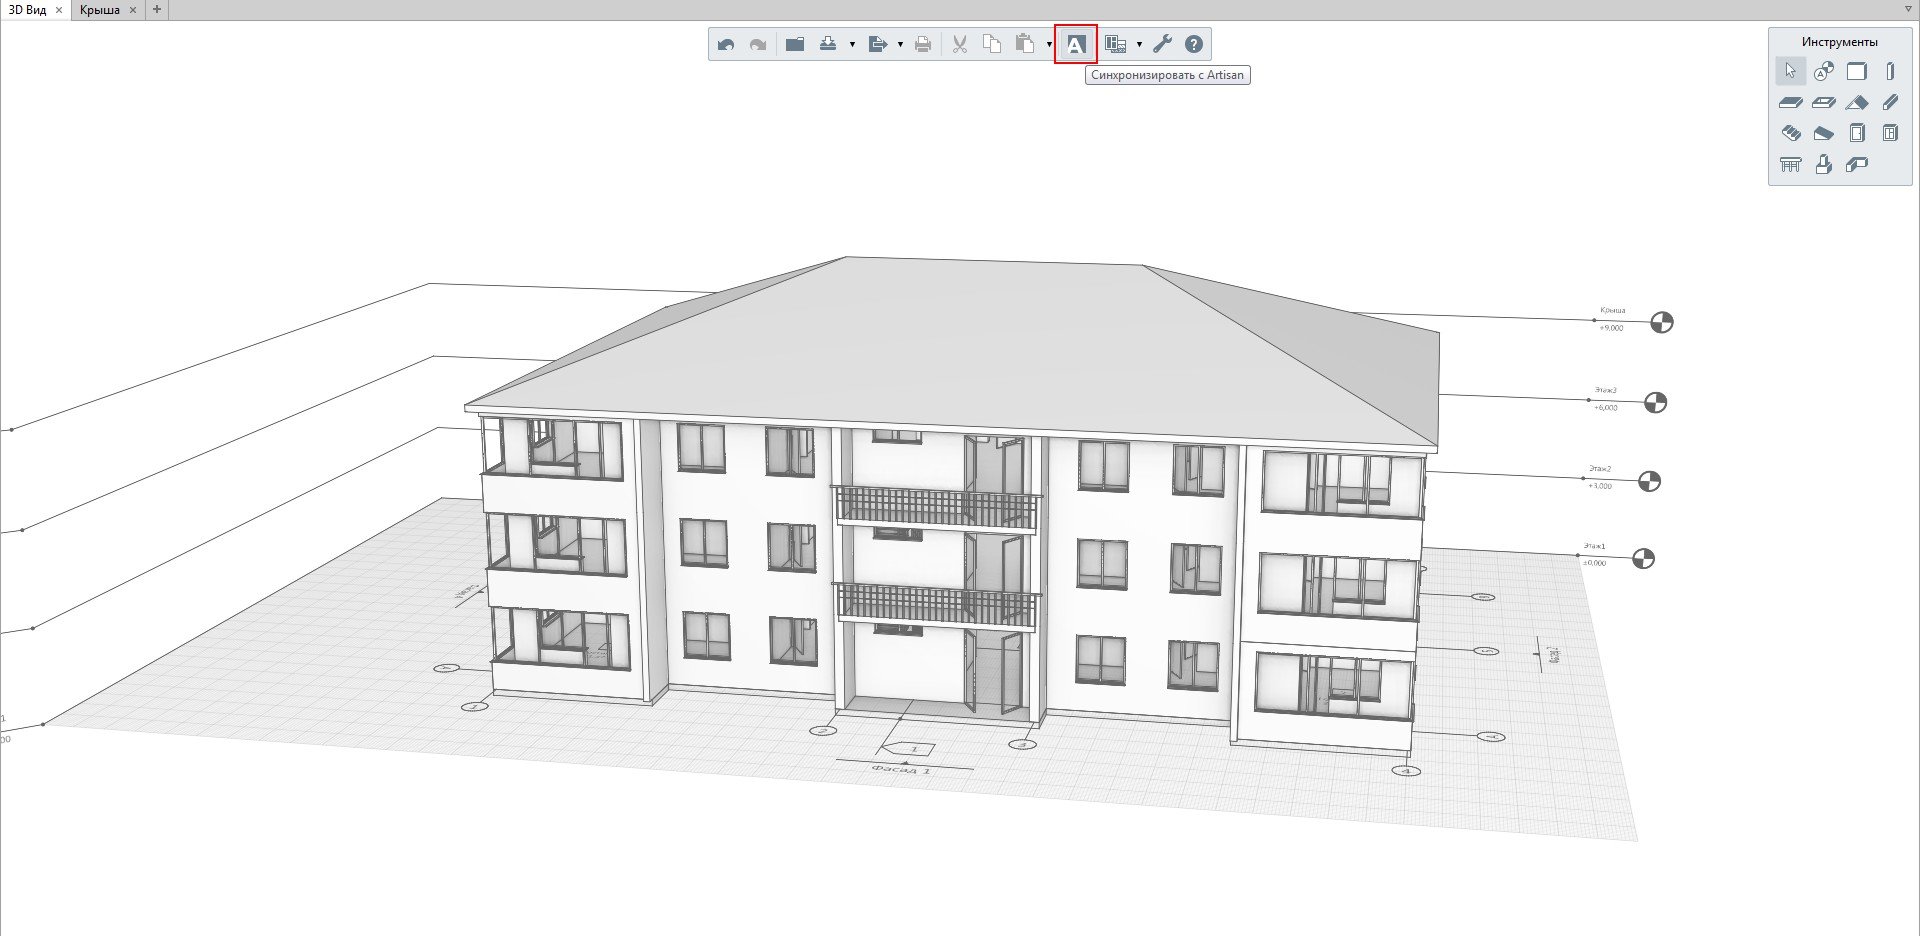Choose the Roof tool

click(1856, 102)
